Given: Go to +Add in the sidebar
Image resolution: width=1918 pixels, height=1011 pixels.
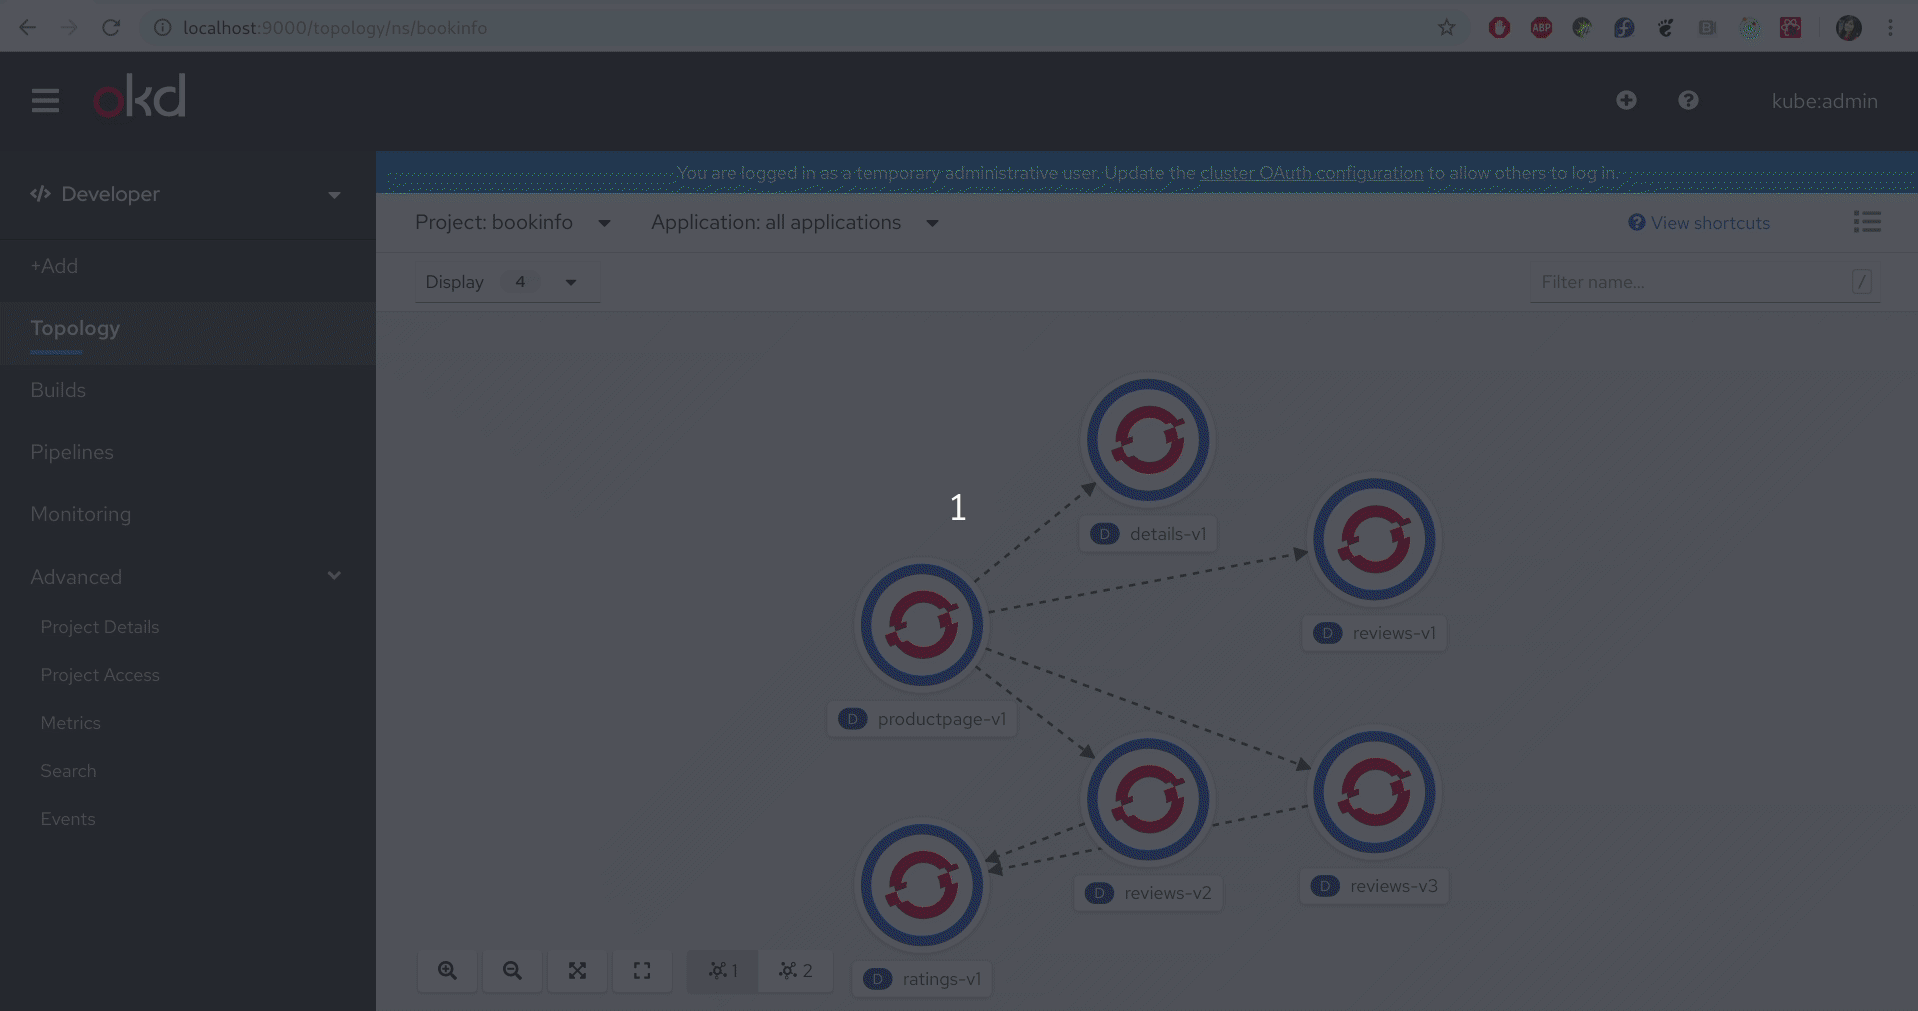Looking at the screenshot, I should pos(54,266).
